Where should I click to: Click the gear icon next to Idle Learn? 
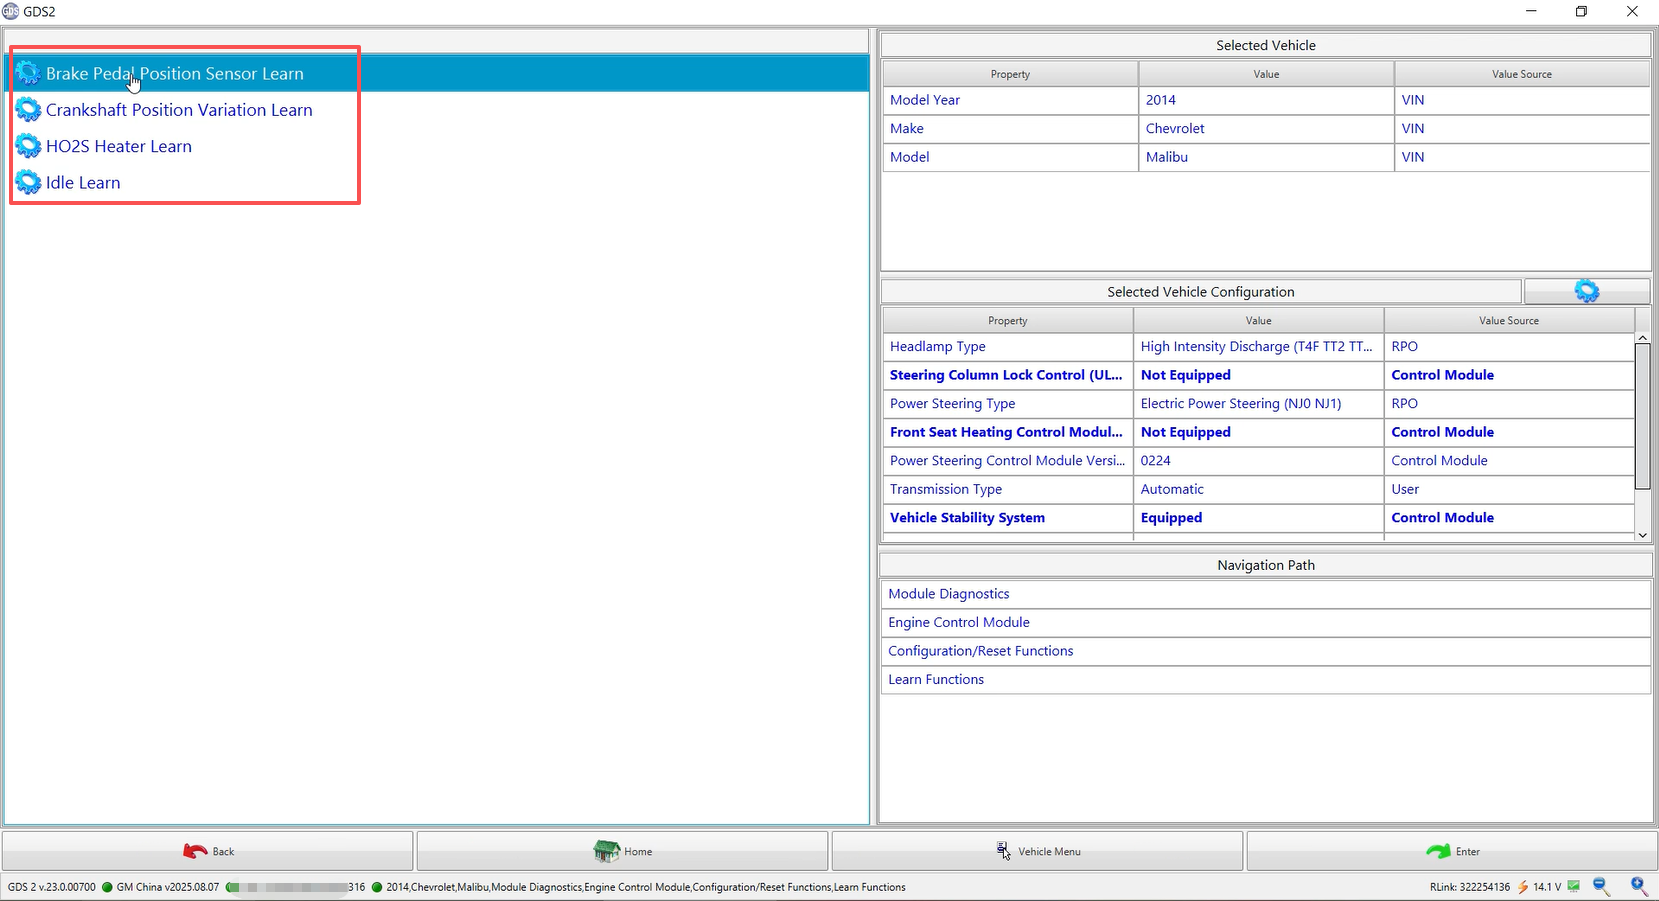28,183
